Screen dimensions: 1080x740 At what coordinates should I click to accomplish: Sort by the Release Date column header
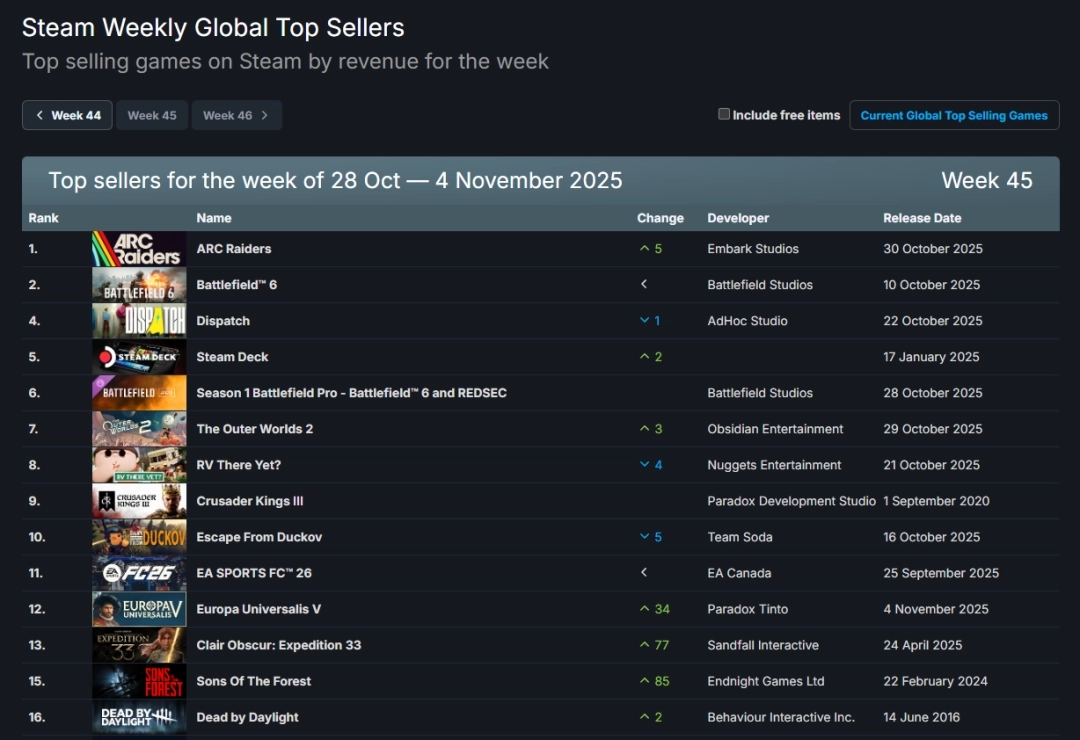921,218
